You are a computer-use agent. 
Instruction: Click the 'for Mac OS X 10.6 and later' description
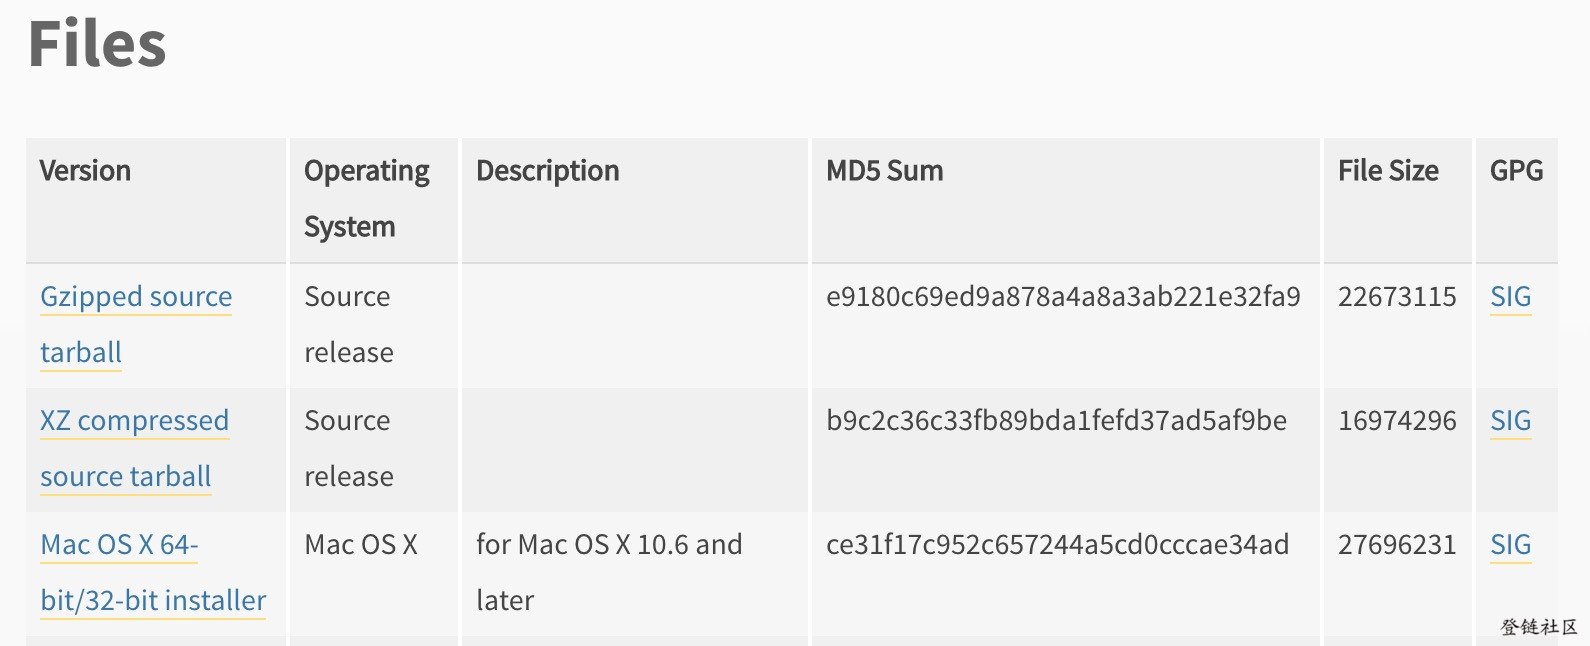[609, 572]
